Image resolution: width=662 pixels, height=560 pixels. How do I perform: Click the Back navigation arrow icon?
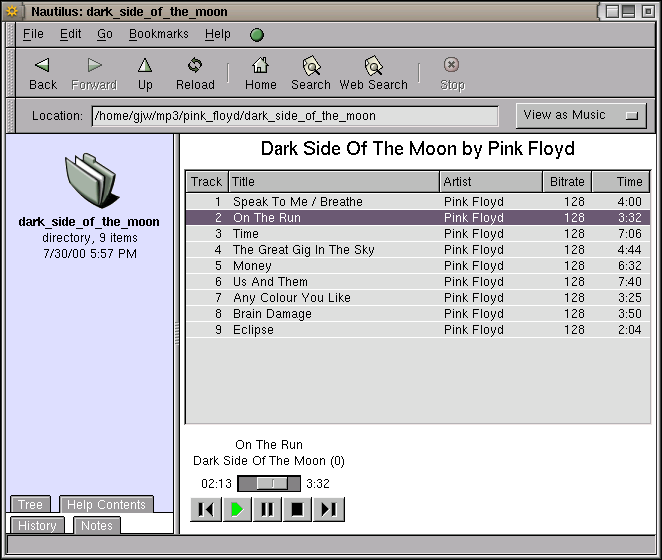(x=43, y=66)
